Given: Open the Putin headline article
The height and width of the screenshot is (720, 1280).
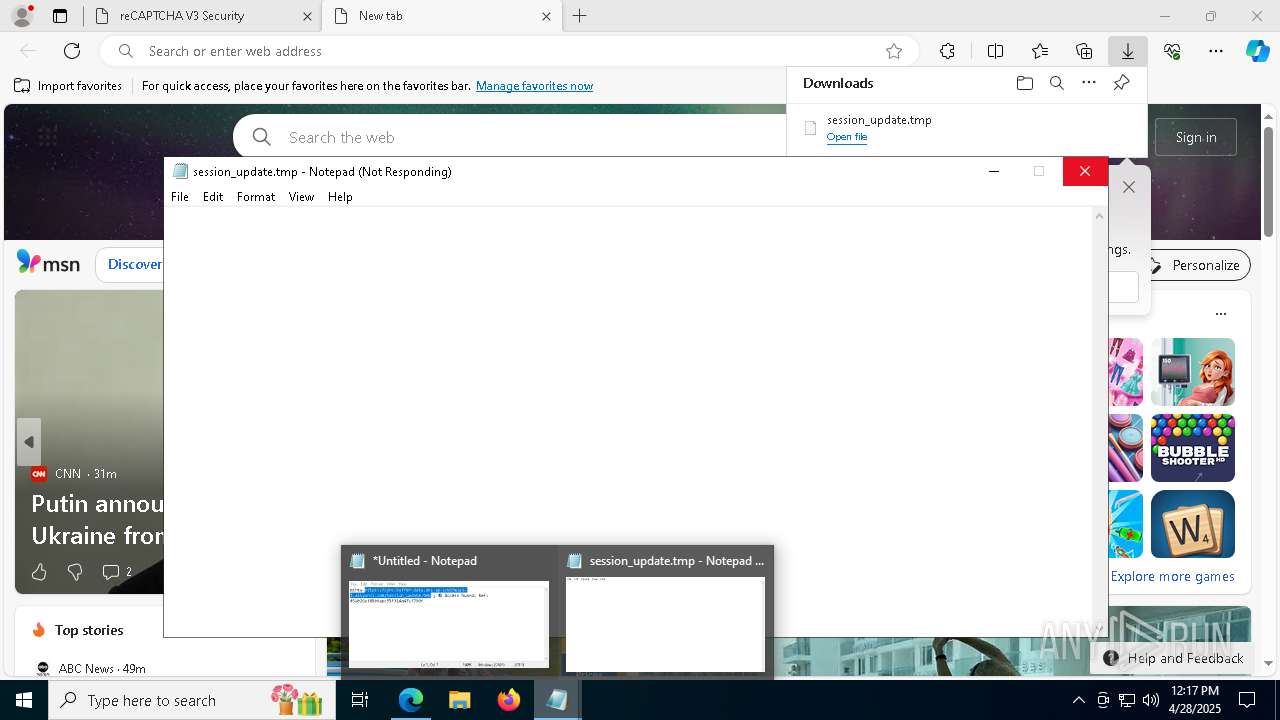Looking at the screenshot, I should click(97, 519).
